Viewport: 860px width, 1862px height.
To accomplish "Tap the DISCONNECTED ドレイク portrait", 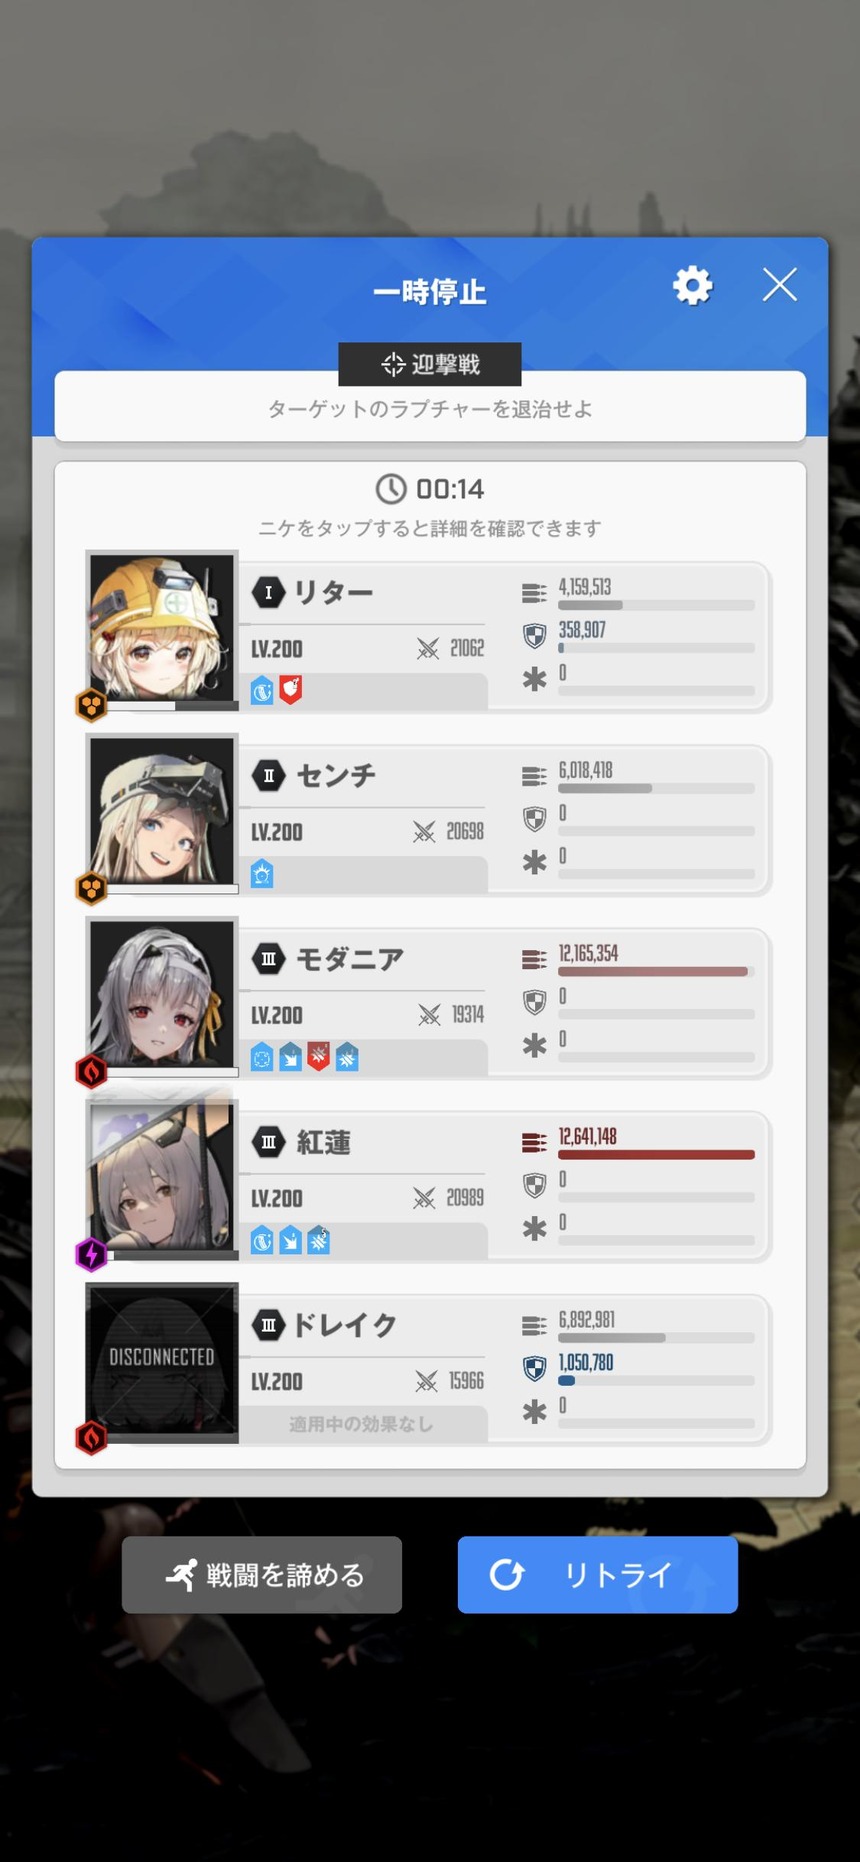I will click(162, 1360).
